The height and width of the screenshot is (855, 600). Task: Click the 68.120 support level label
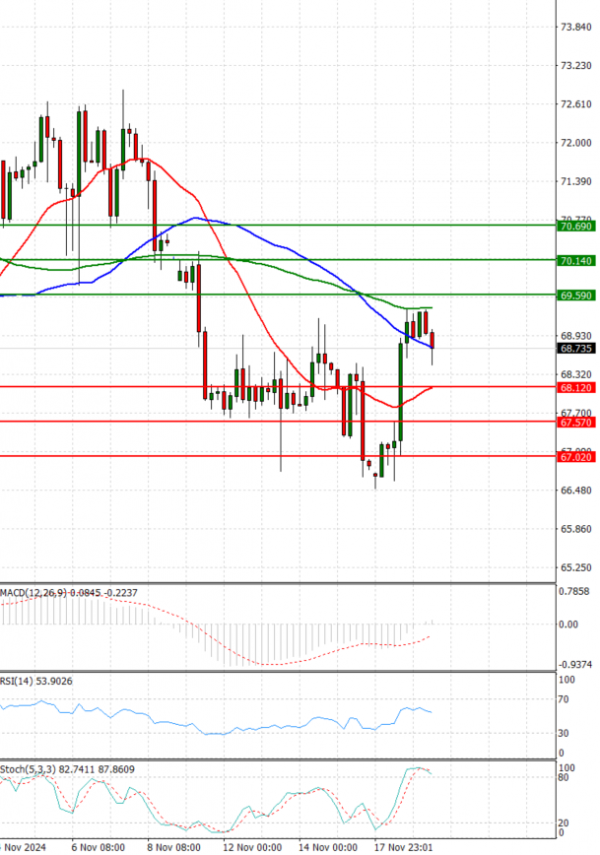[575, 387]
